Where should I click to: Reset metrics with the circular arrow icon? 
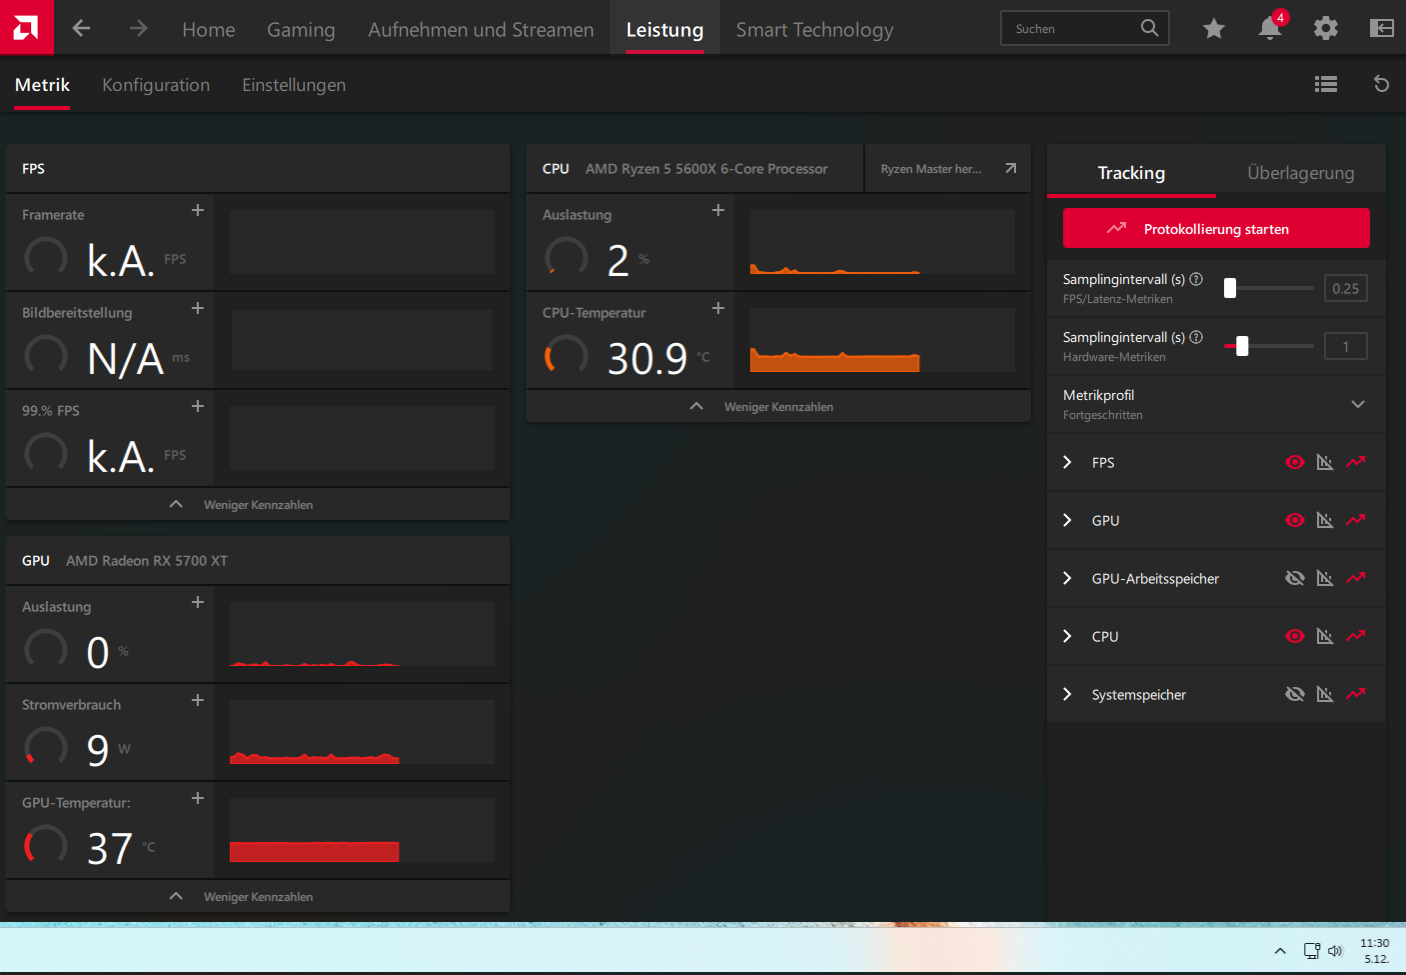tap(1381, 84)
